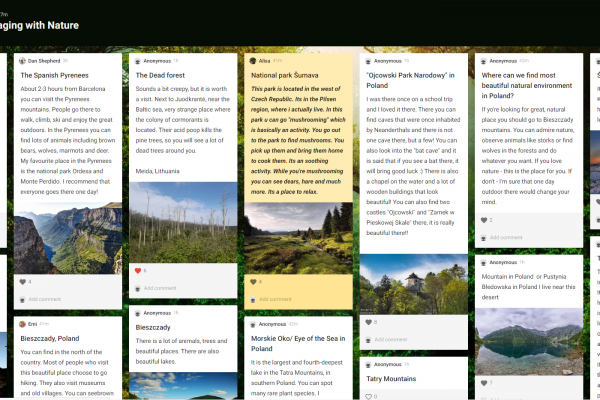Open the Šumava meadow stream photo
Image resolution: width=600 pixels, height=400 pixels.
tap(298, 238)
